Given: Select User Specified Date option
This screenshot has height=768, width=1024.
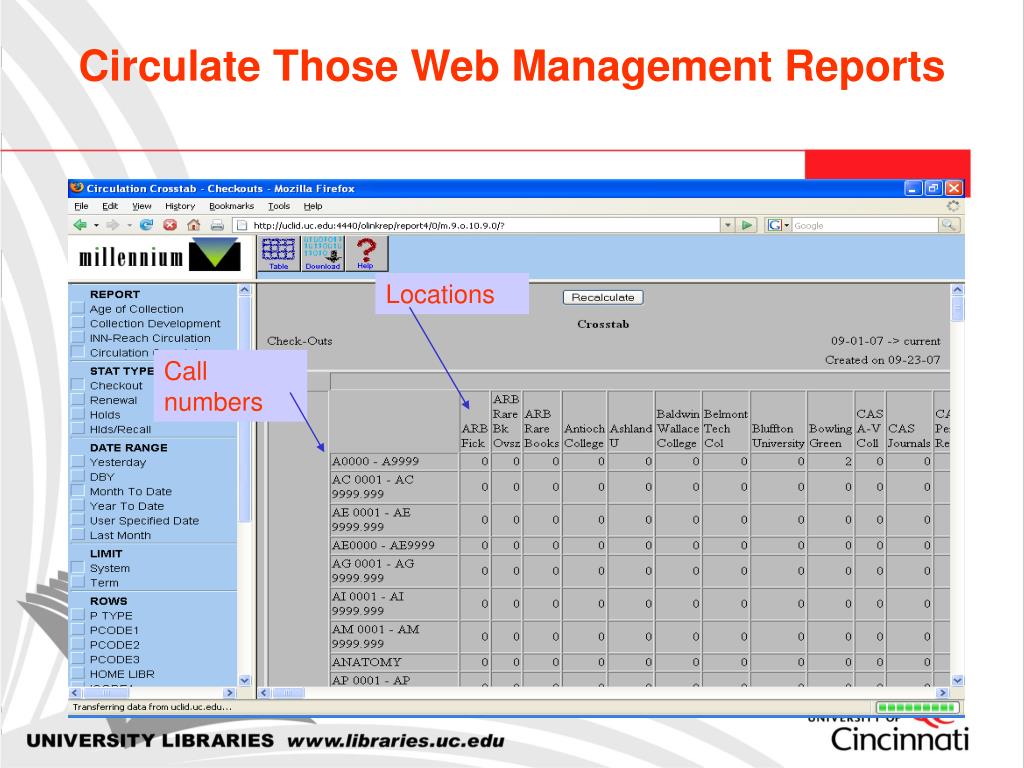Looking at the screenshot, I should 144,520.
